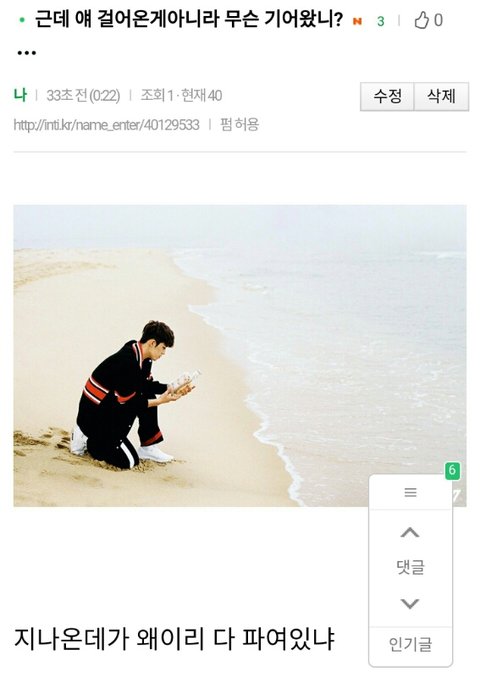Viewport: 480px width, 677px height.
Task: Go to comments via 댓글 in floating panel
Action: point(411,567)
